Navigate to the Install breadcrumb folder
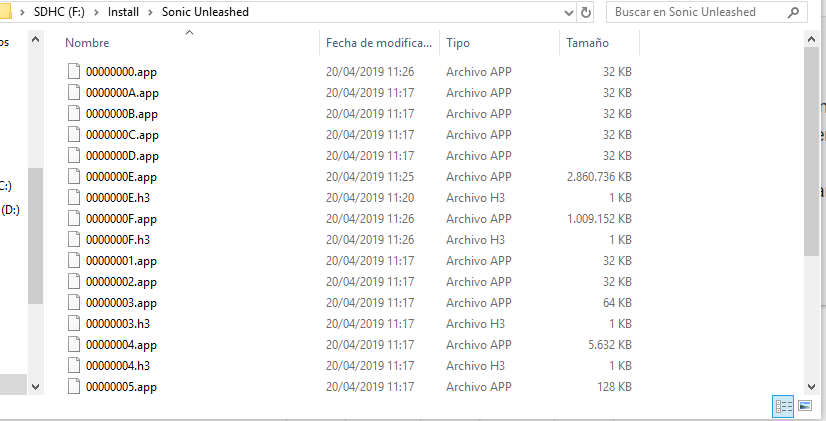The height and width of the screenshot is (421, 826). (x=123, y=12)
